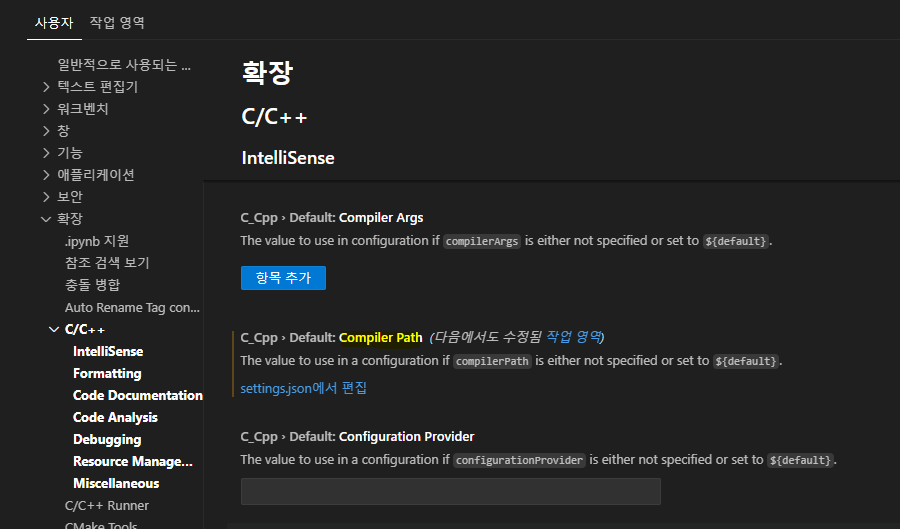Go to Code Analysis subsection

(x=115, y=418)
